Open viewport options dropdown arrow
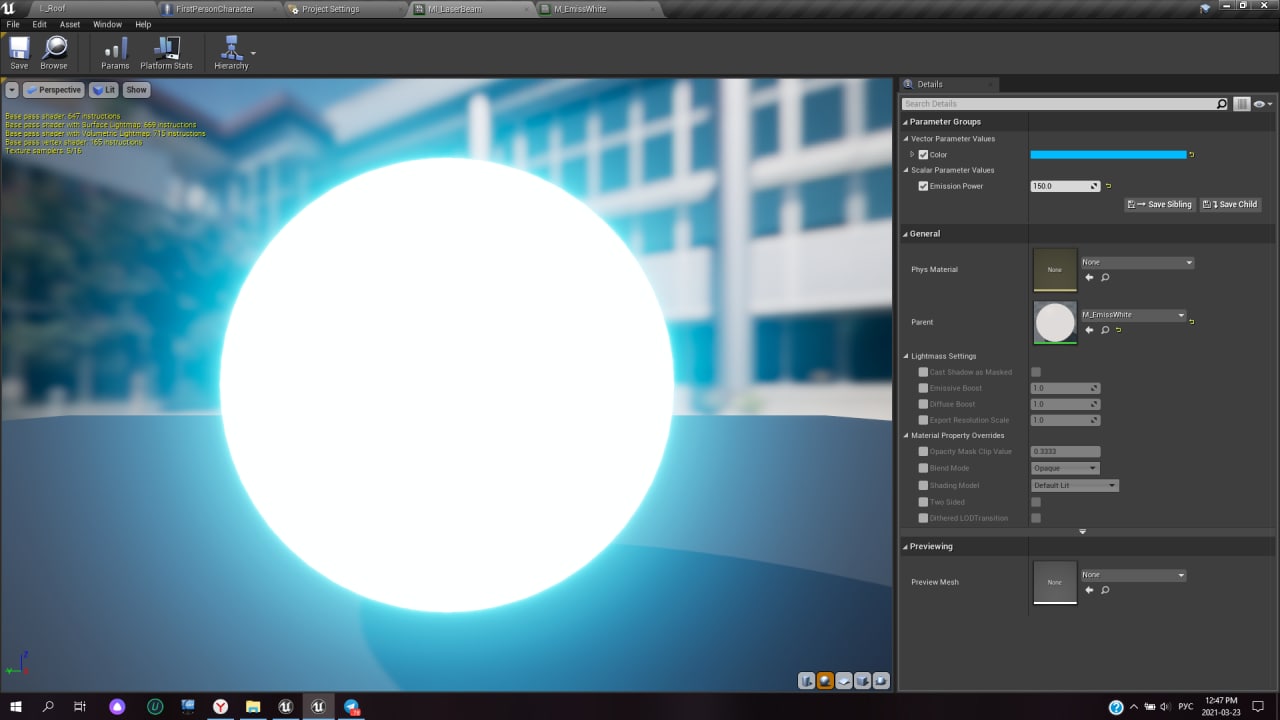Image resolution: width=1280 pixels, height=720 pixels. tap(12, 90)
